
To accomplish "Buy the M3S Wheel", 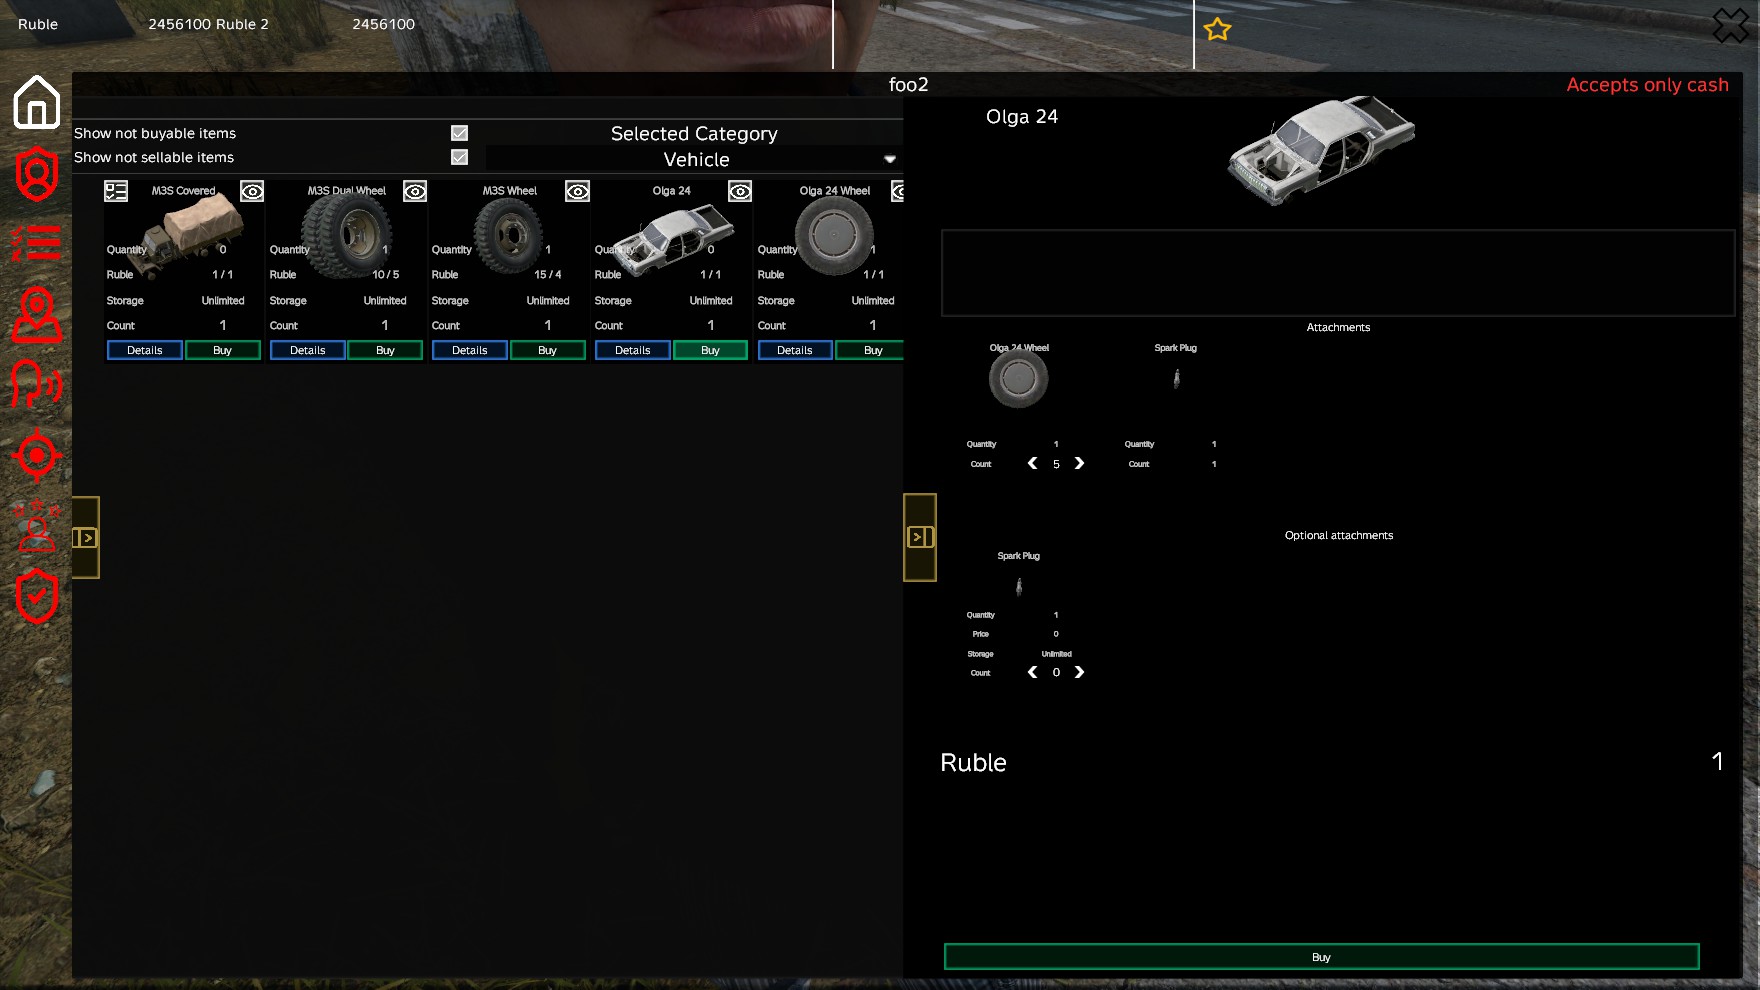I will click(547, 350).
